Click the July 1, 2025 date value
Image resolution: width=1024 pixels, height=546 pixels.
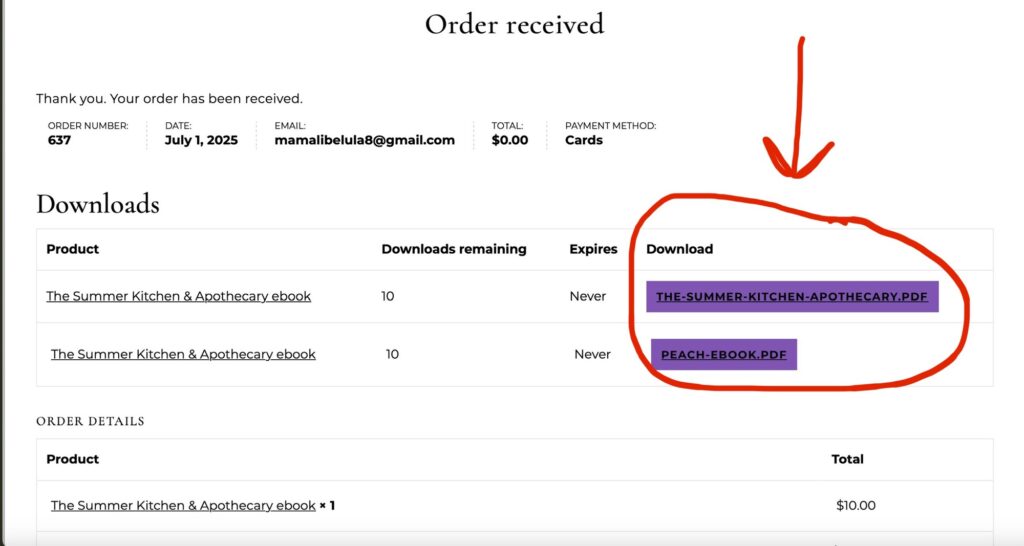(201, 140)
